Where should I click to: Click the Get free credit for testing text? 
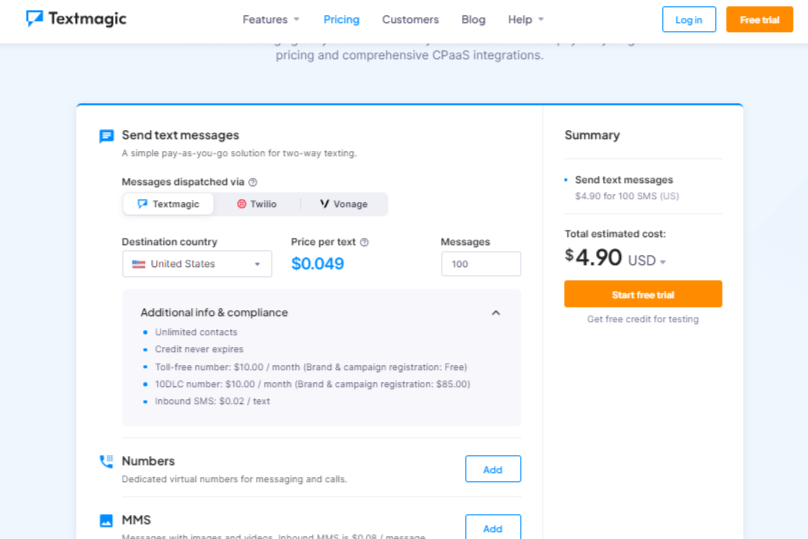tap(643, 319)
